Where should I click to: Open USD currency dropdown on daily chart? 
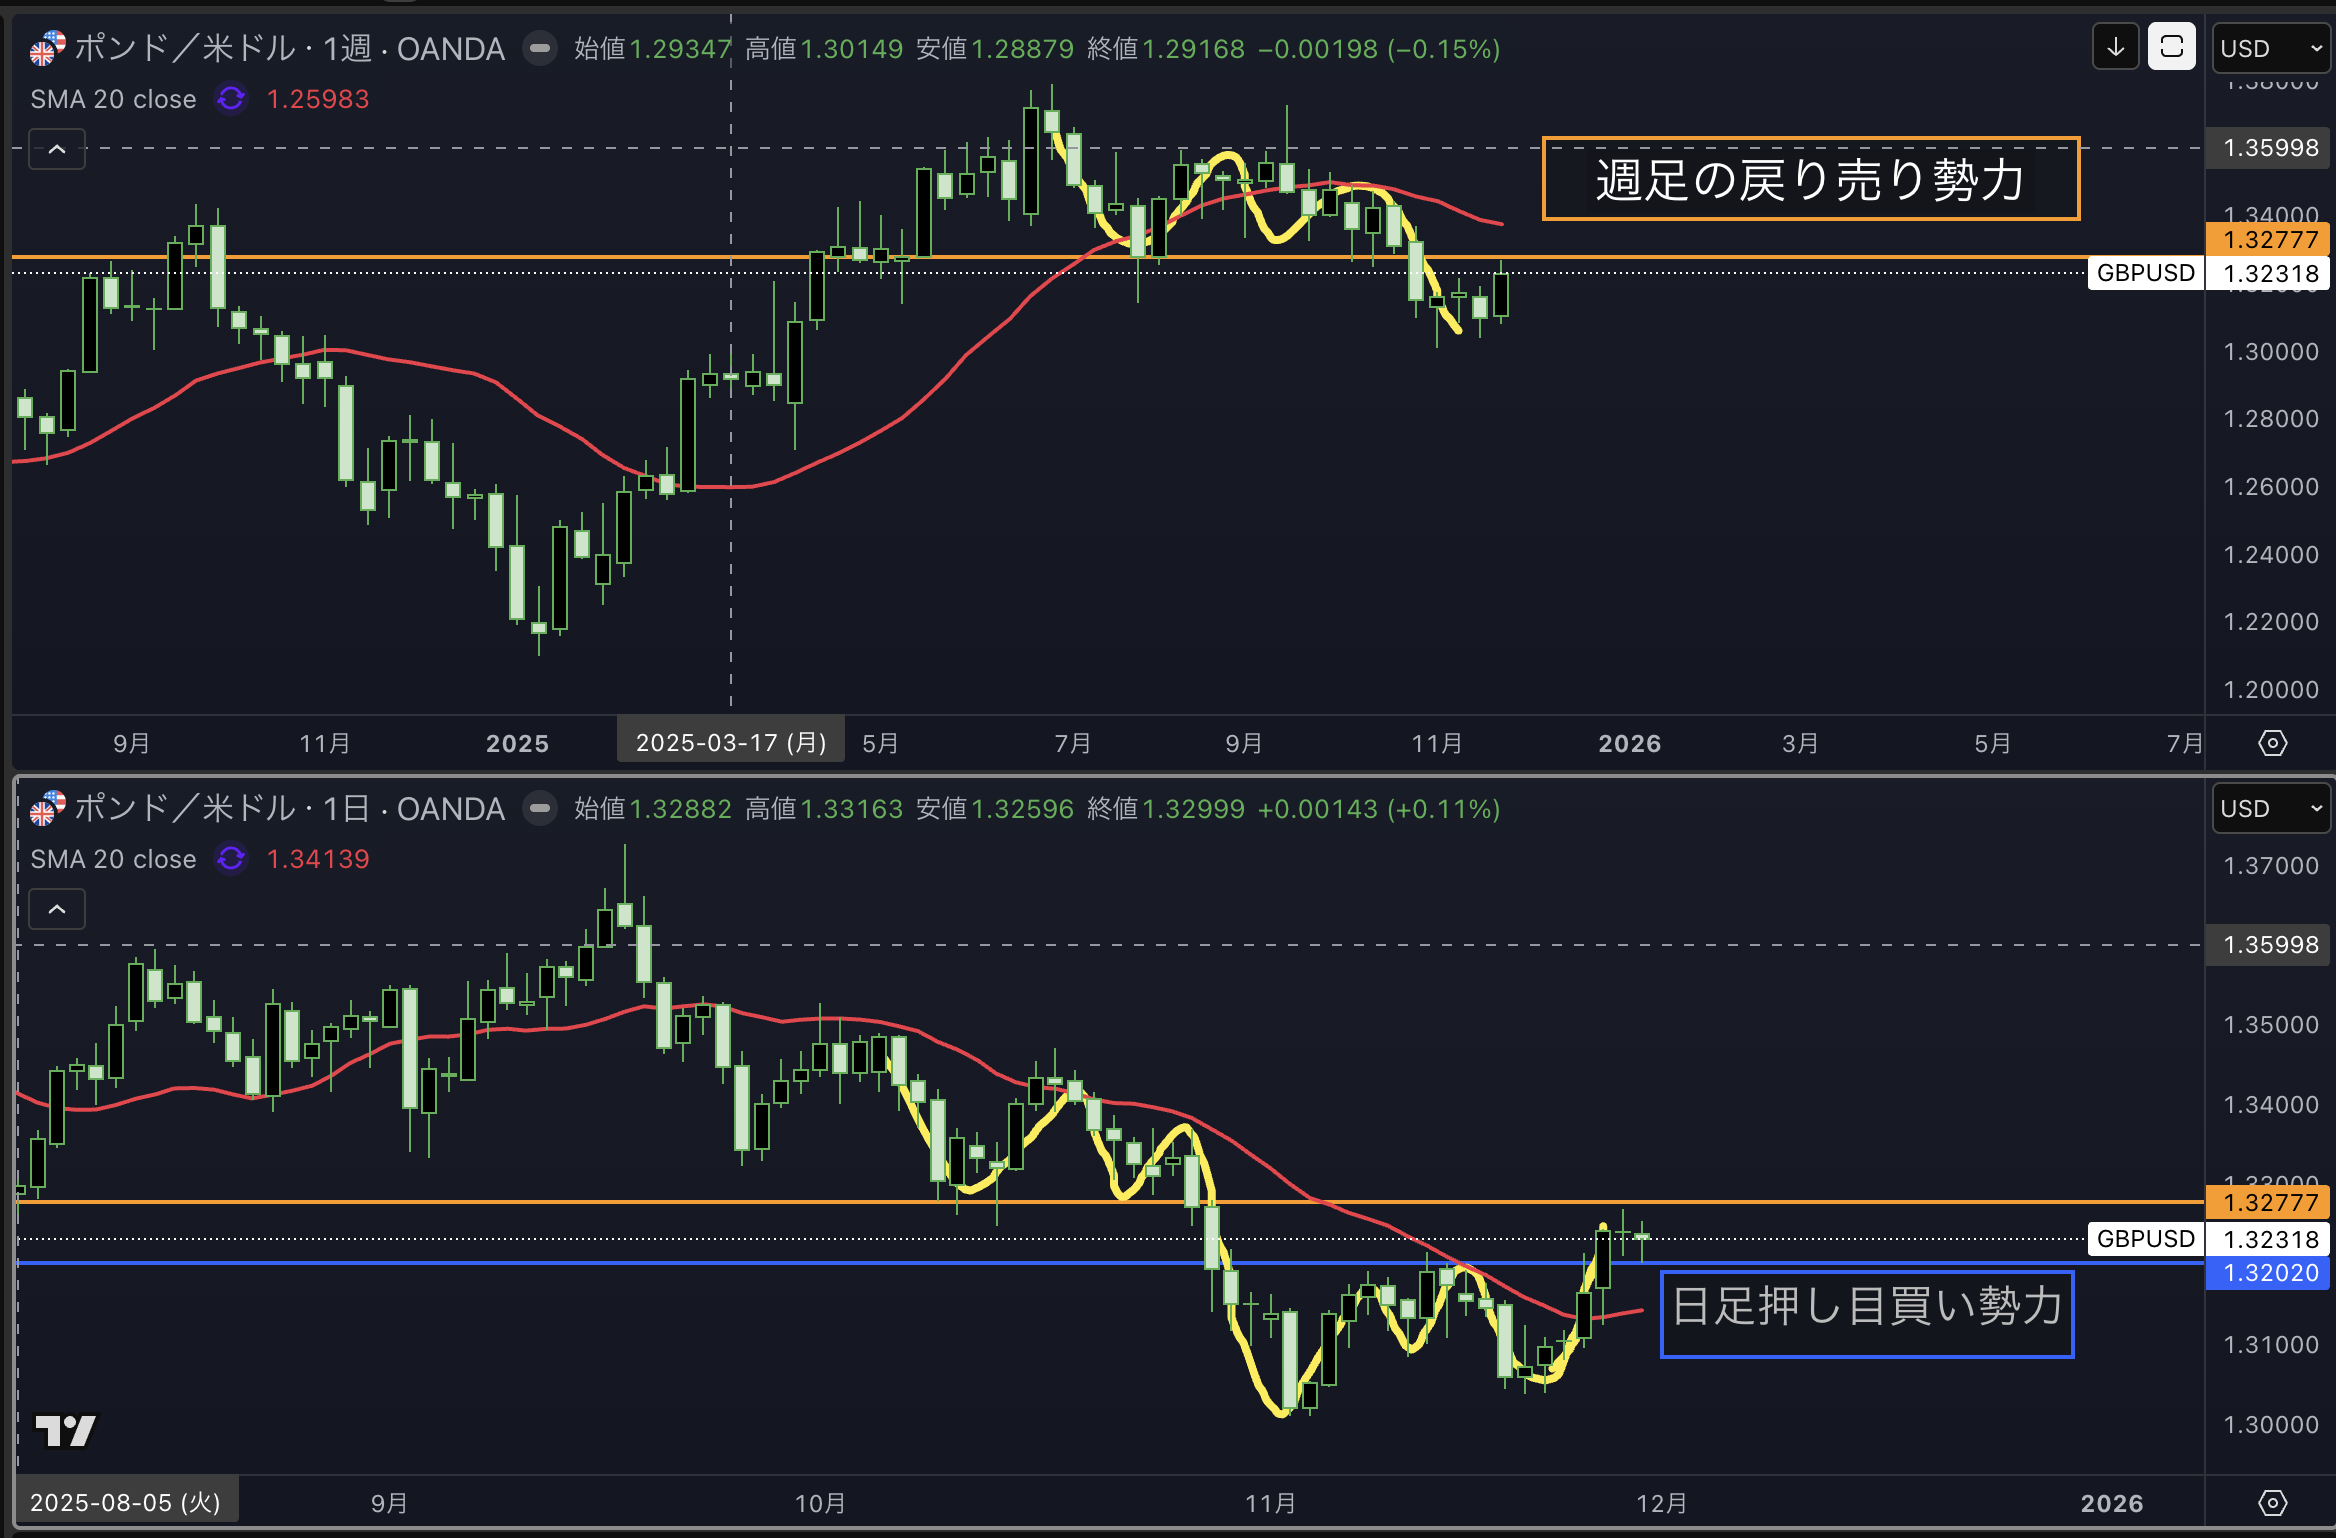tap(2271, 808)
